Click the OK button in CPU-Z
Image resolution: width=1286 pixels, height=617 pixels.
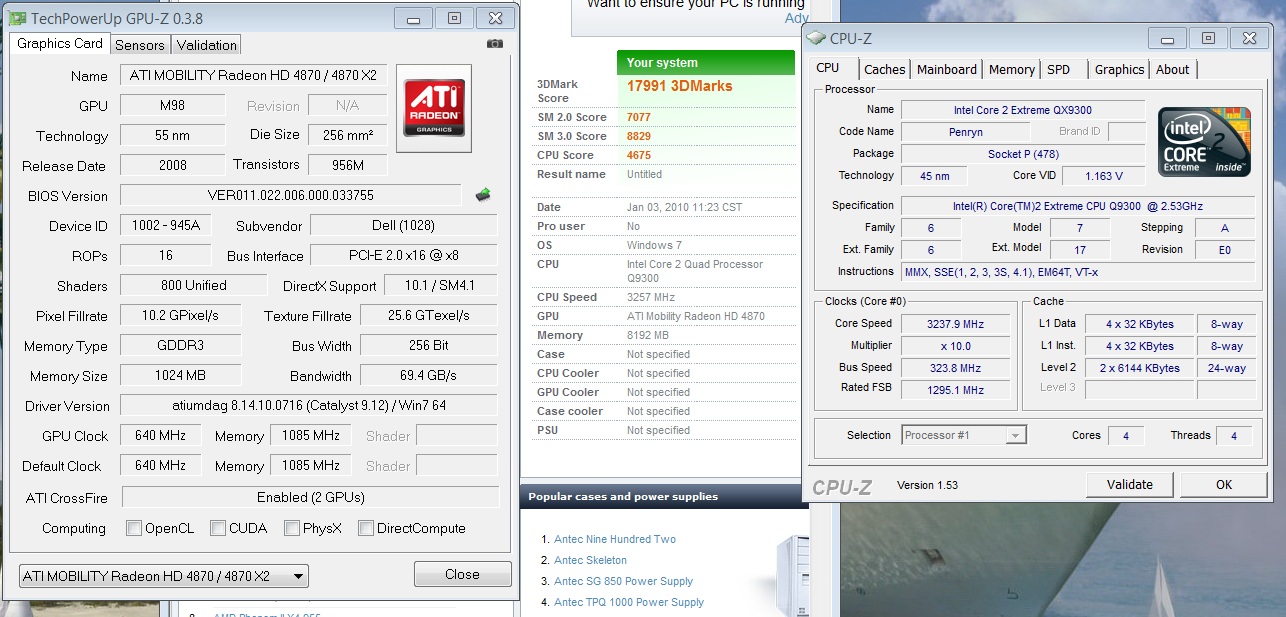pos(1224,485)
